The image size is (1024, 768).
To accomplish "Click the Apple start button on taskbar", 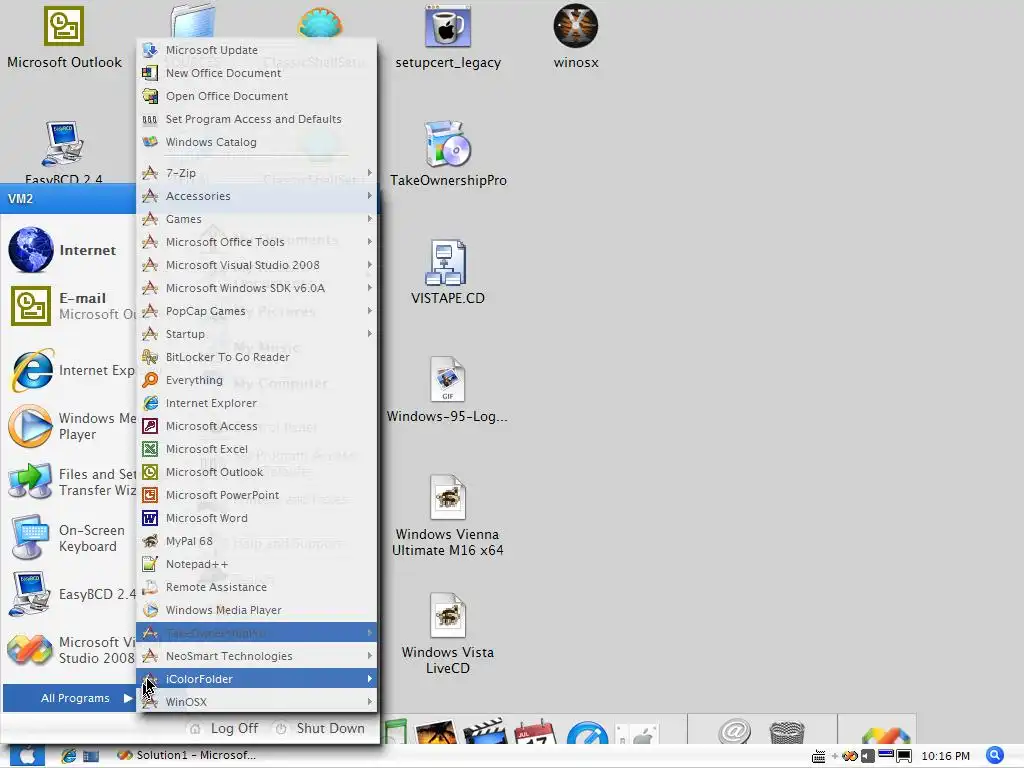I will 27,756.
